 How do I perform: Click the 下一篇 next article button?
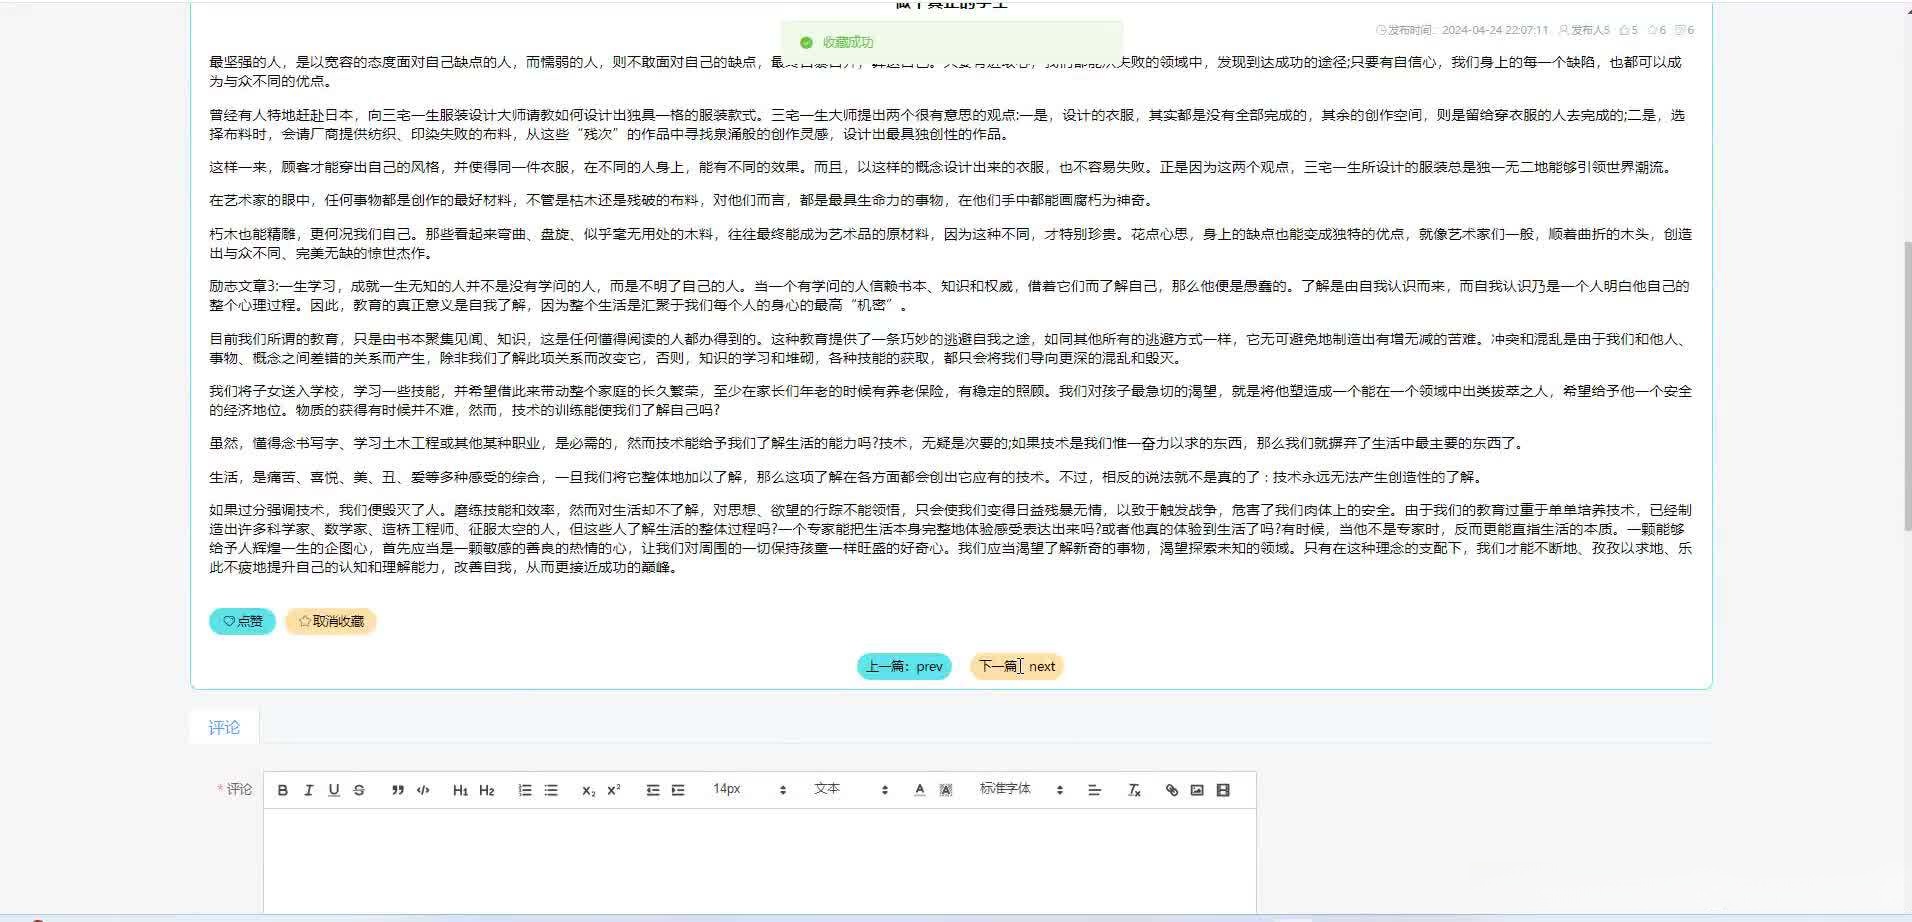pyautogui.click(x=1016, y=665)
